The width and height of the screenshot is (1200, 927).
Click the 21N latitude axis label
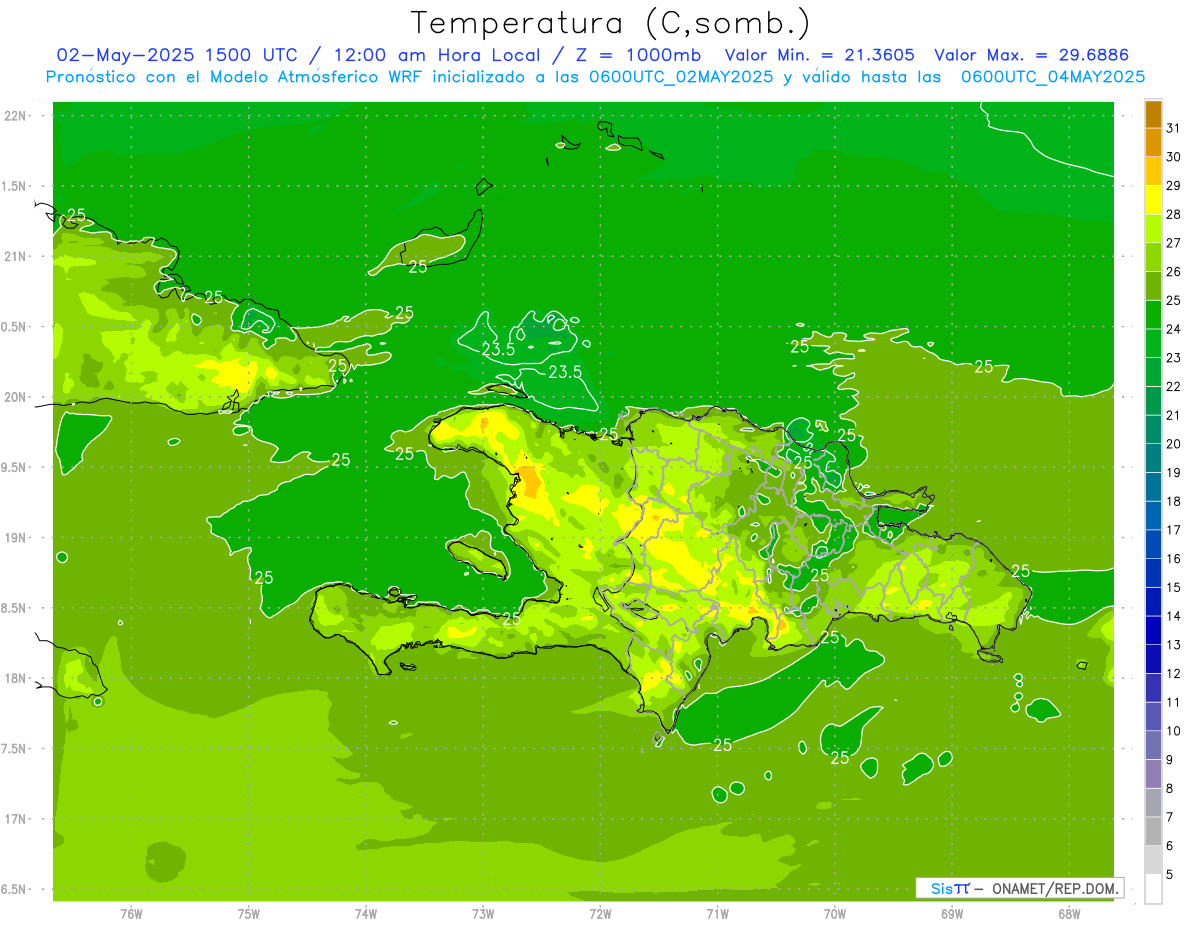(16, 257)
